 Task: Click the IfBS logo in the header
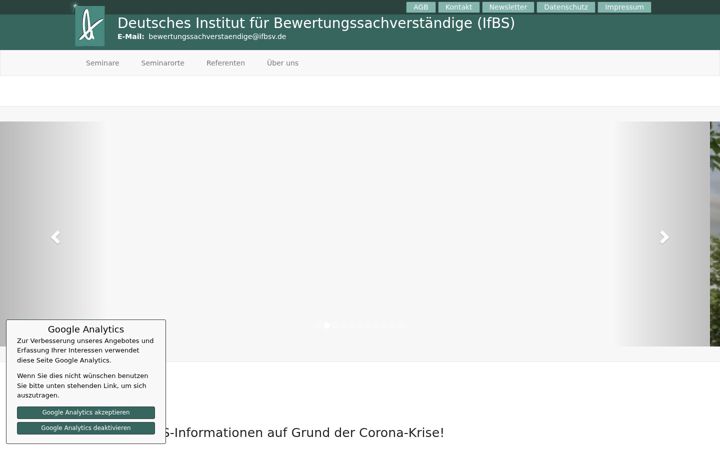coord(90,26)
